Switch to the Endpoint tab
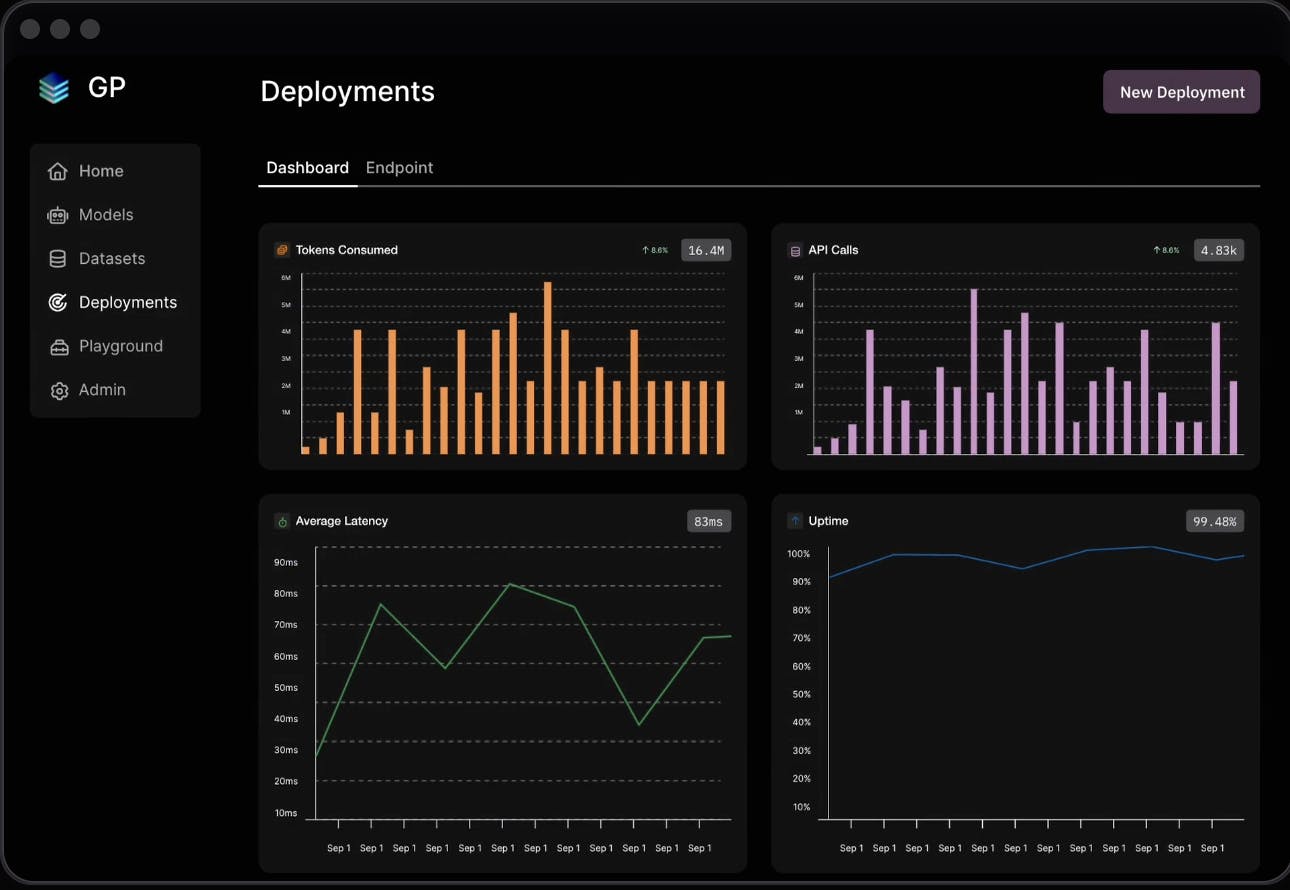Screen dimensions: 1290x890 [x=399, y=168]
